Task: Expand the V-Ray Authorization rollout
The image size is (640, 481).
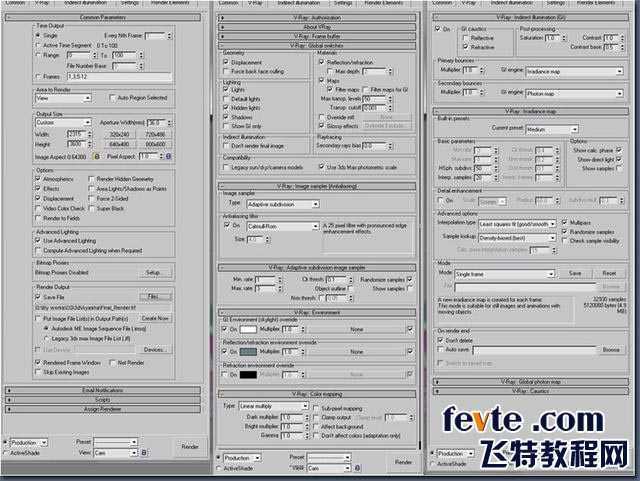Action: 317,18
